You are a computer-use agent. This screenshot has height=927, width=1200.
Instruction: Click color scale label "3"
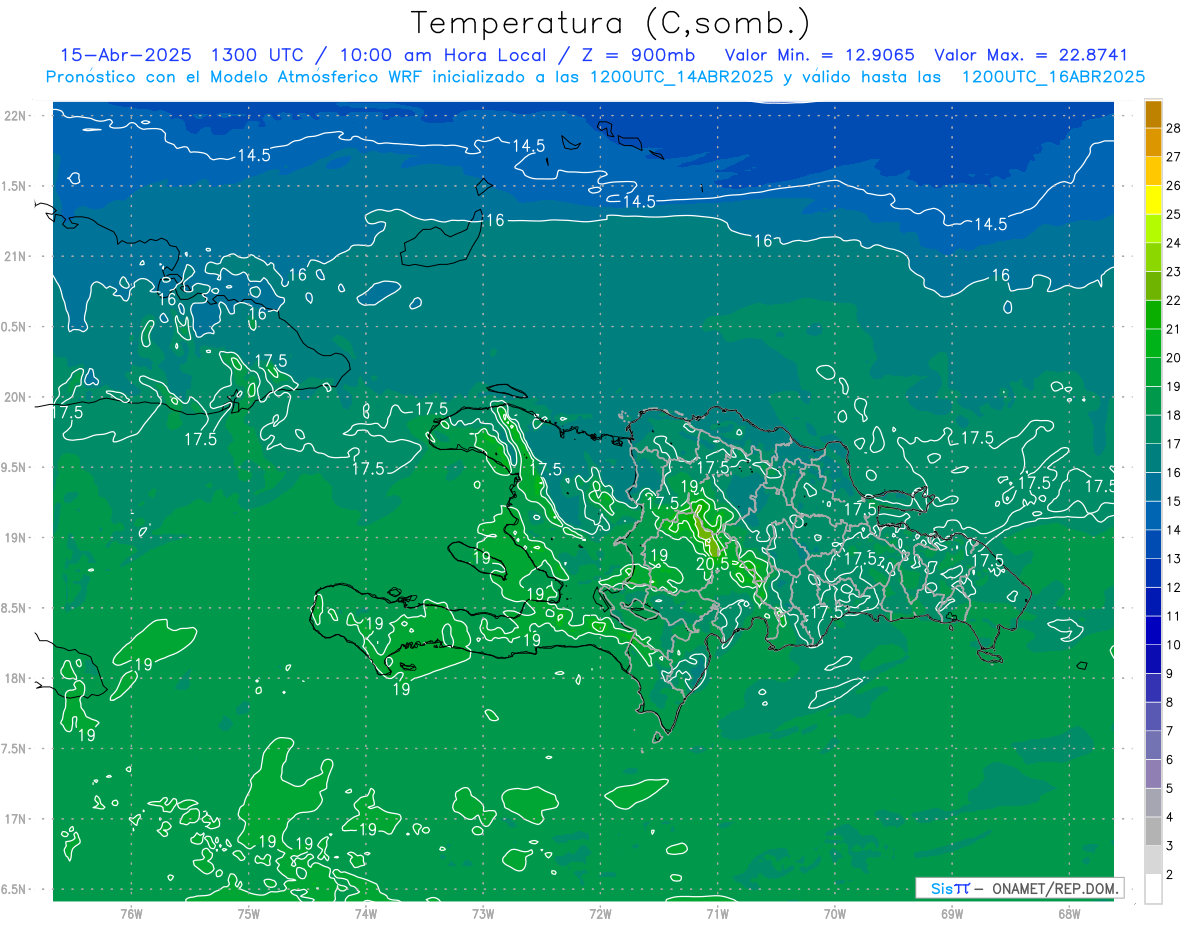(1170, 845)
